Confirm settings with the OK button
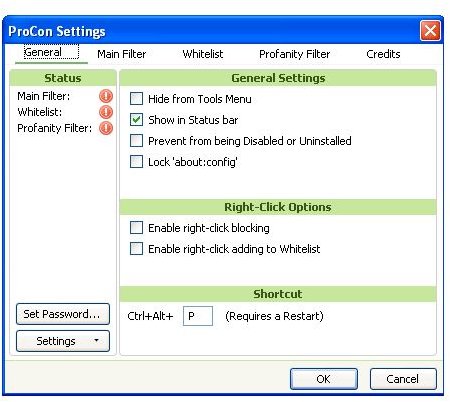This screenshot has width=450, height=402. pyautogui.click(x=324, y=379)
